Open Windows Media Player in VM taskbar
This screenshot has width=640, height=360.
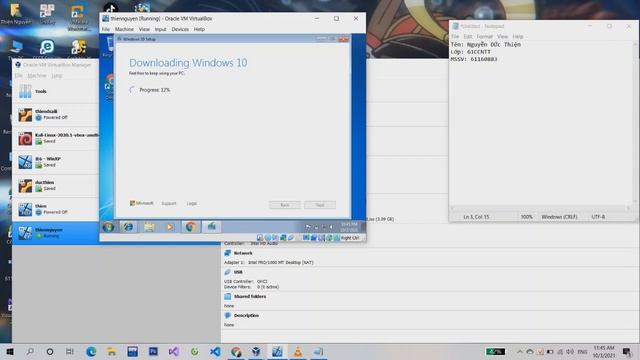(169, 227)
